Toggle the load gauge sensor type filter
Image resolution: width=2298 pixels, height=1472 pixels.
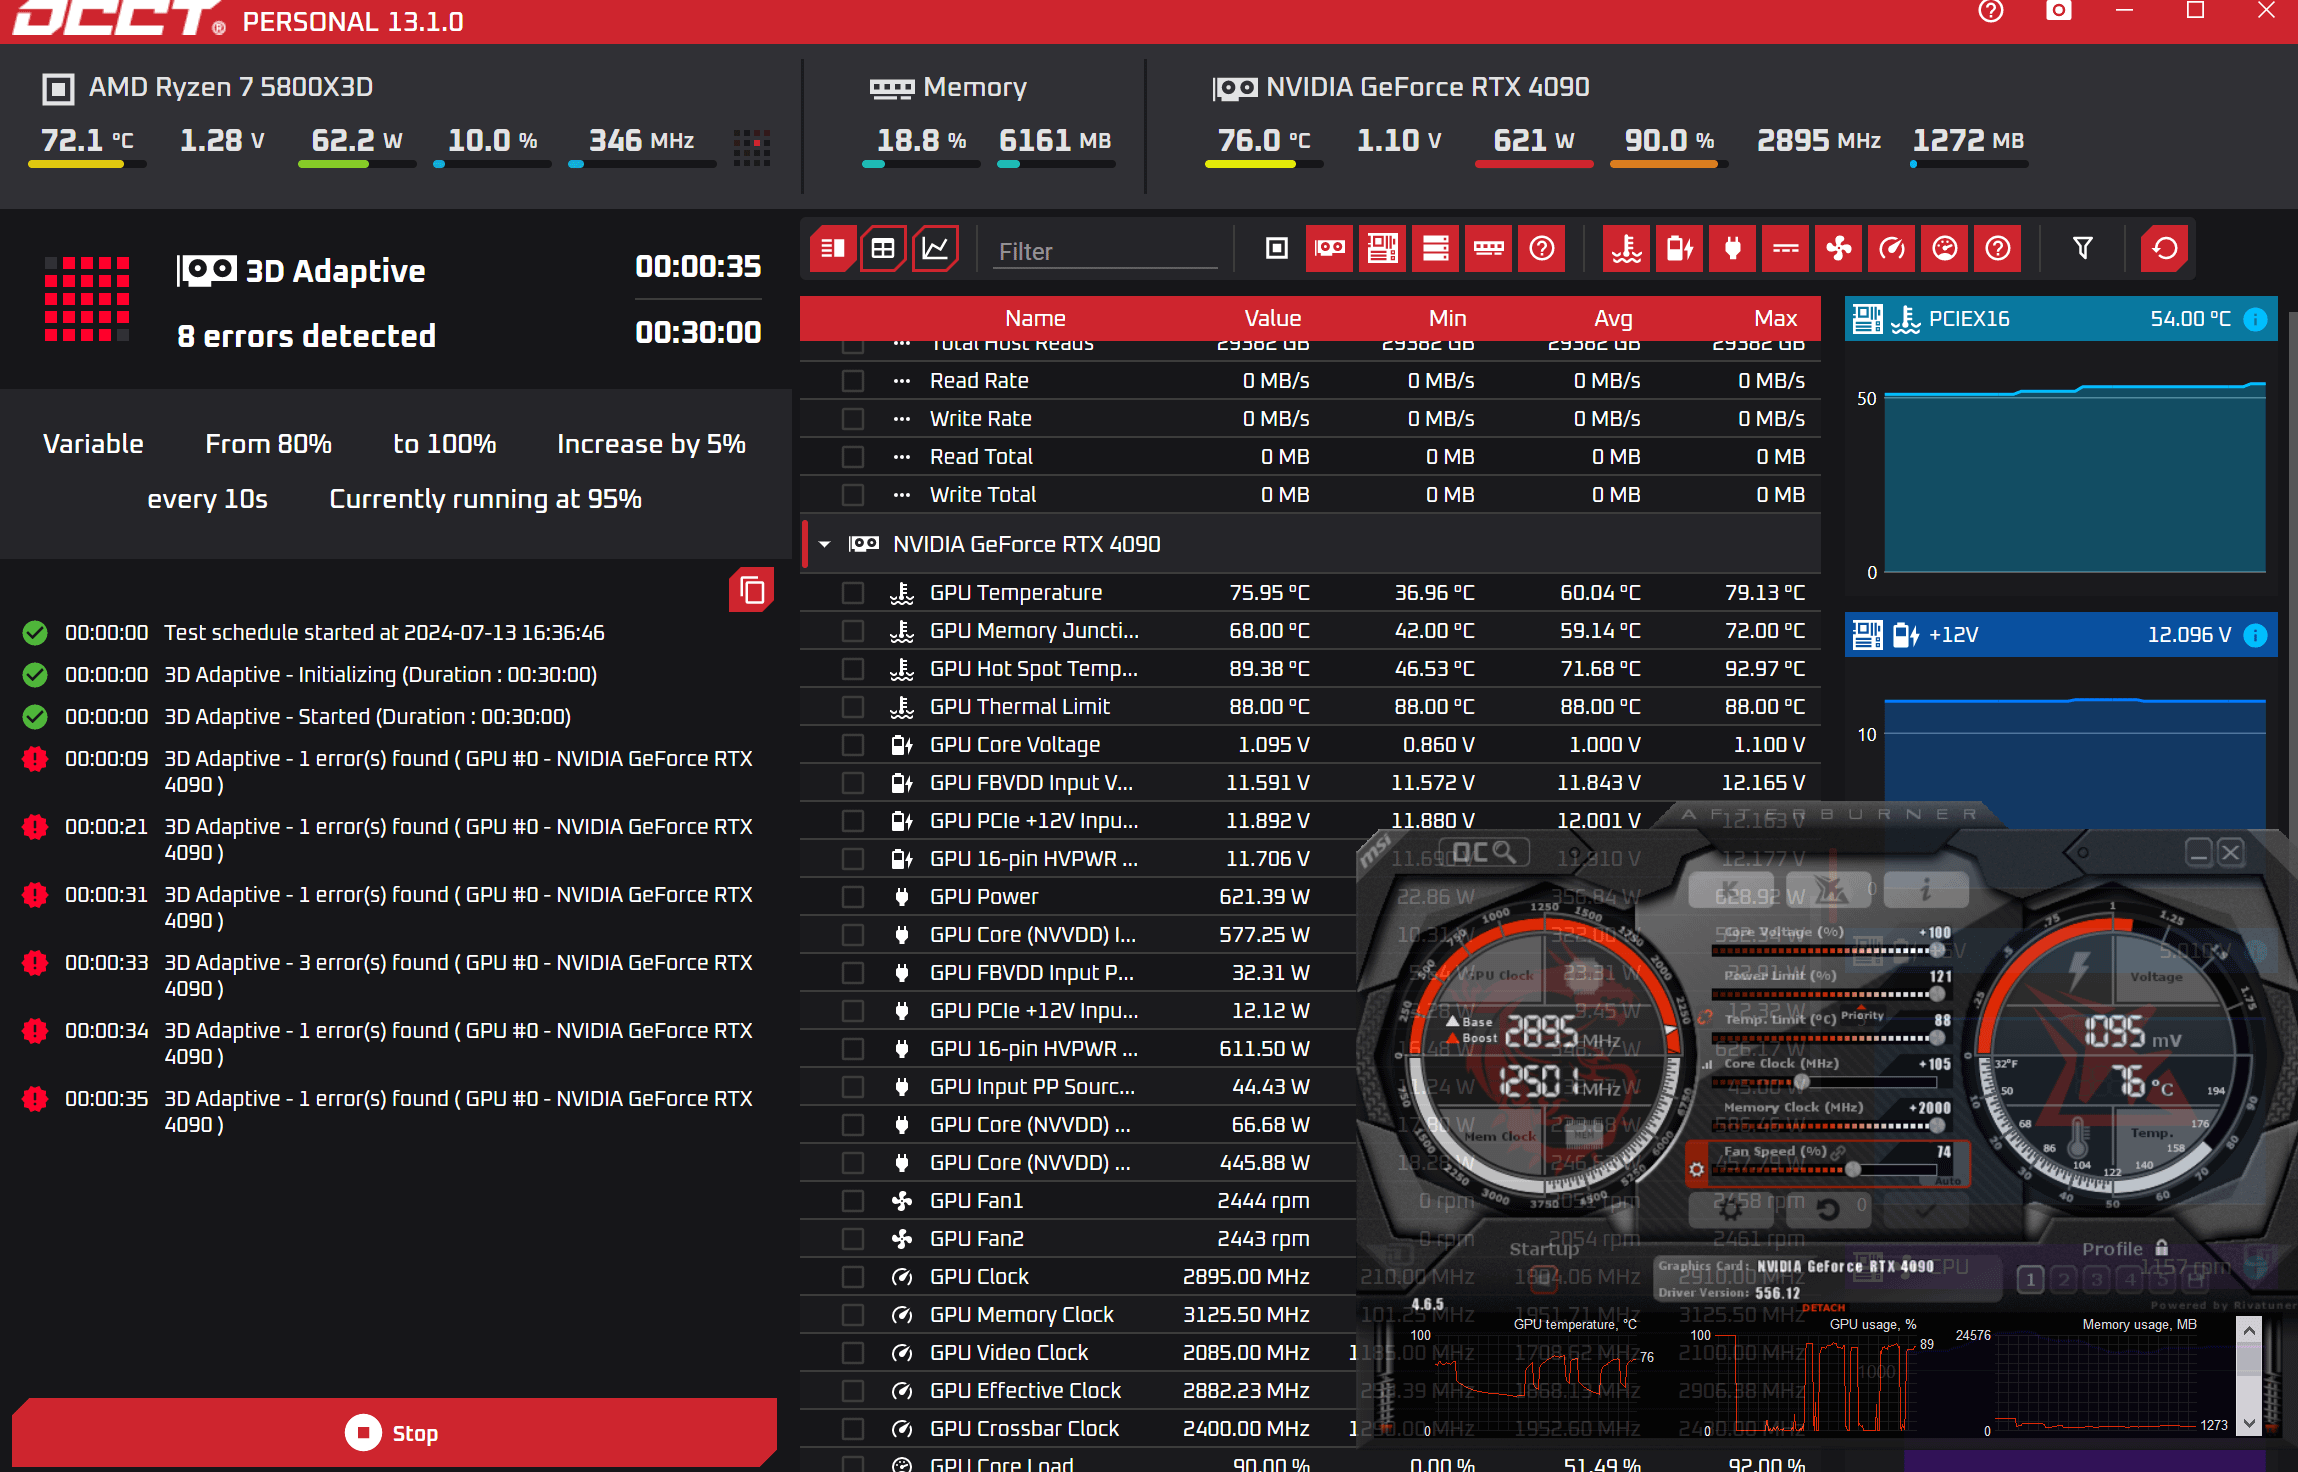(1945, 248)
